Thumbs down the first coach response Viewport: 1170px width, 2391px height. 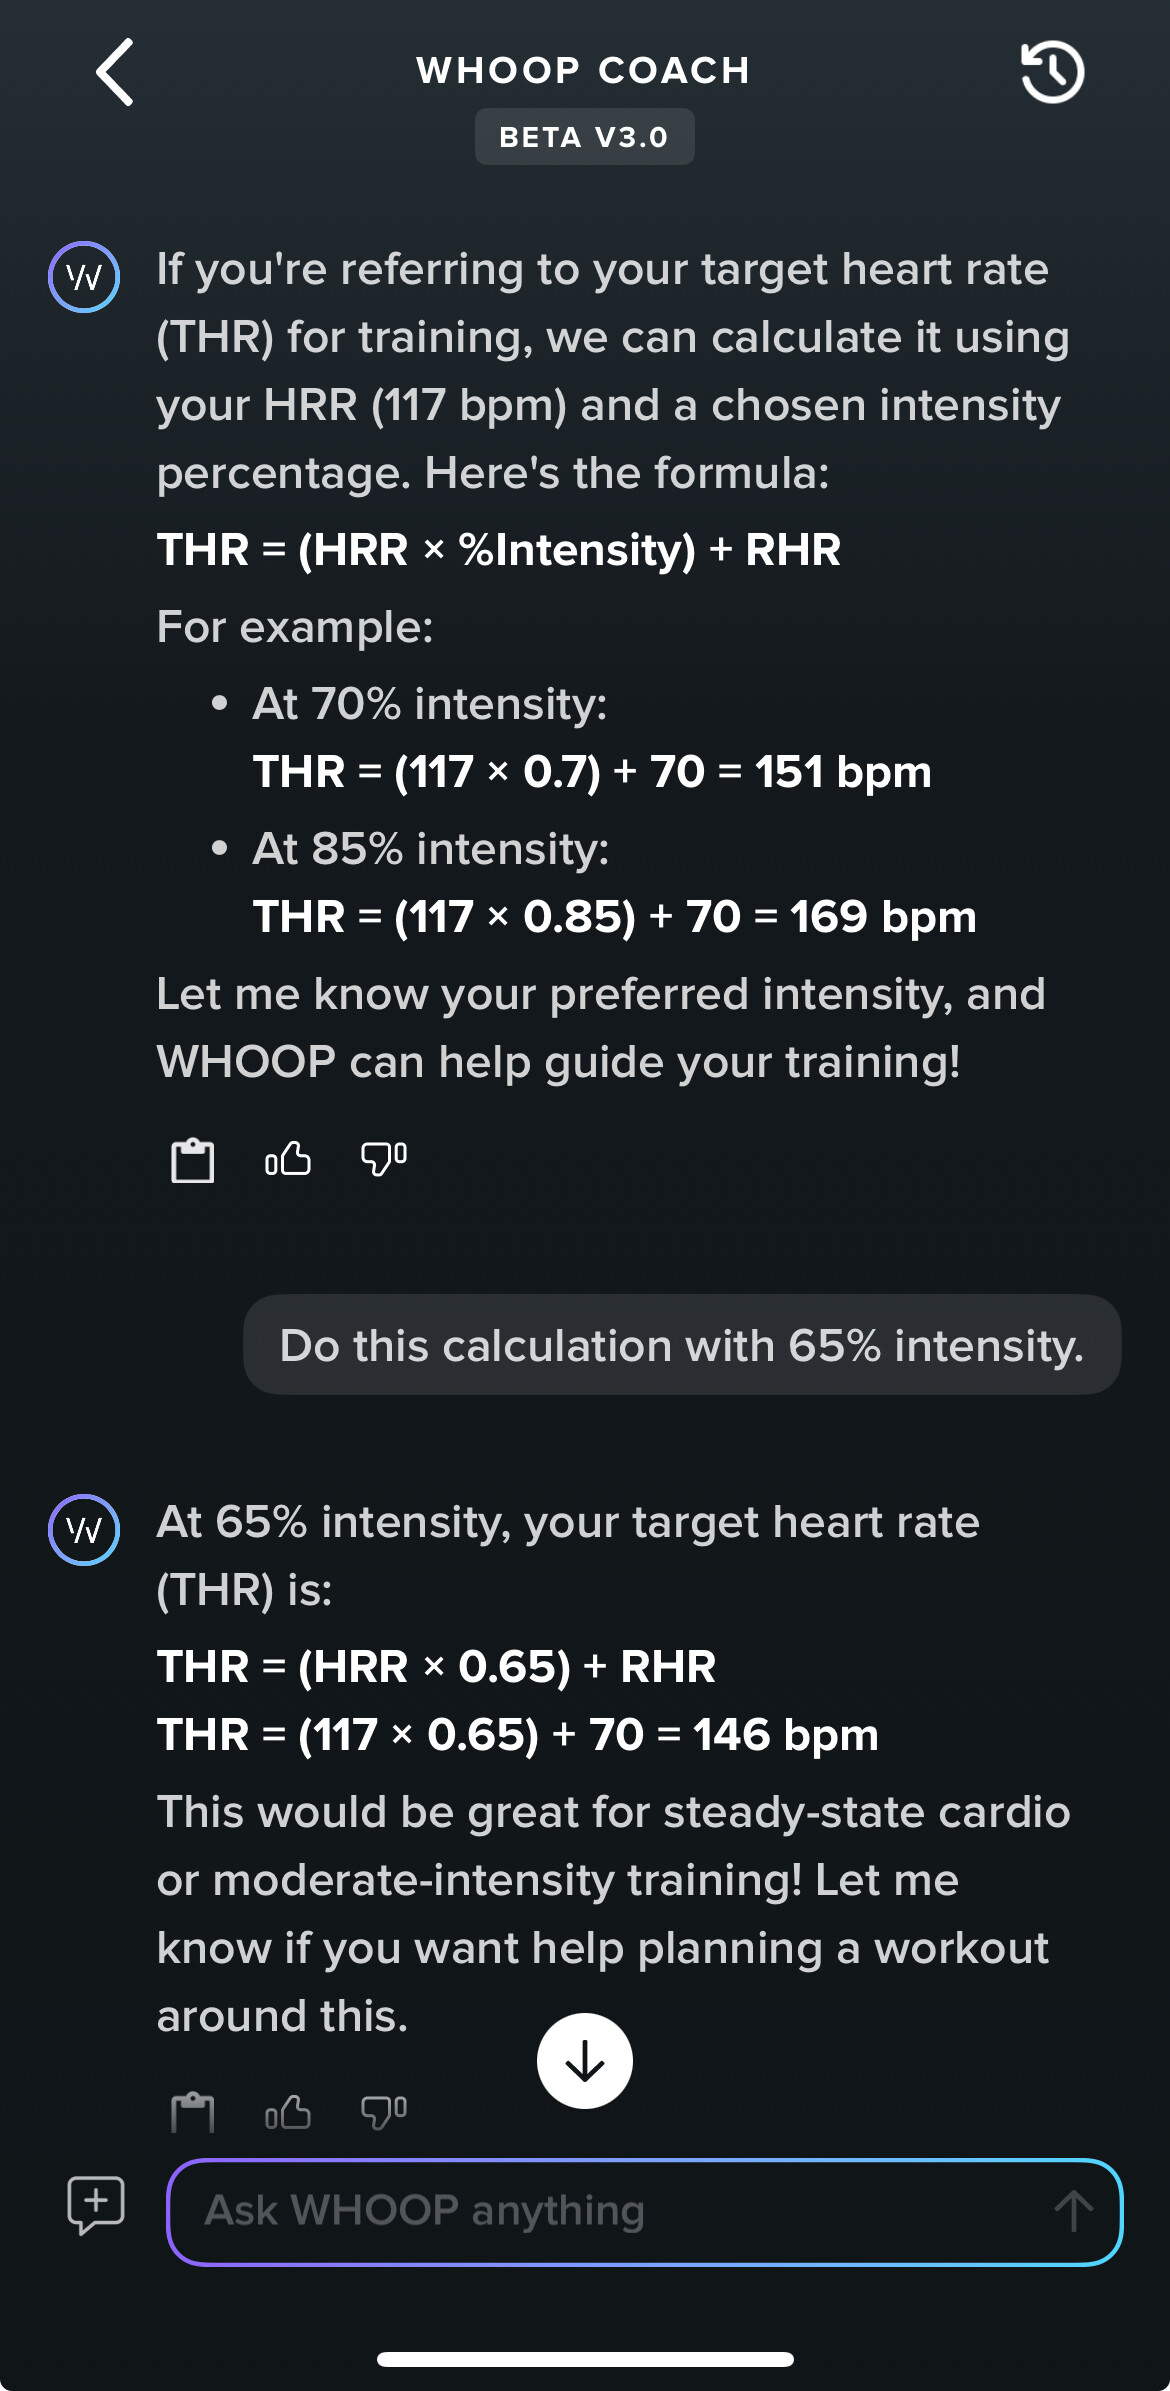[383, 1159]
